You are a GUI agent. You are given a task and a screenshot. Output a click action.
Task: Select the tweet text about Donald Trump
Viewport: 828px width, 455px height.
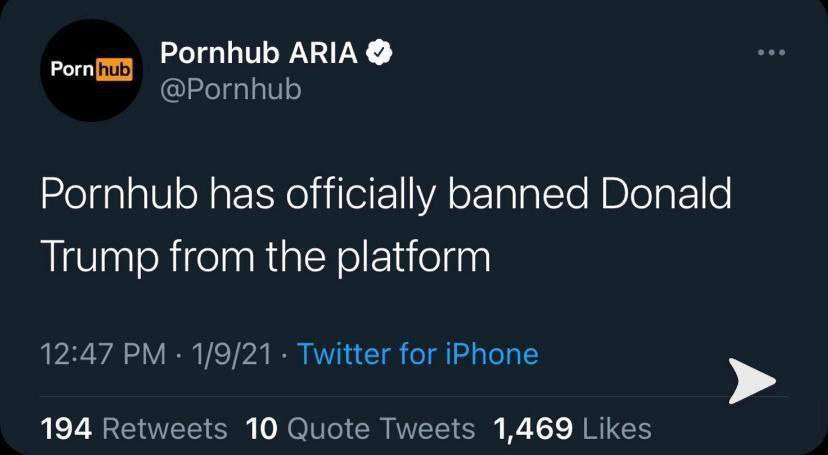(x=386, y=226)
